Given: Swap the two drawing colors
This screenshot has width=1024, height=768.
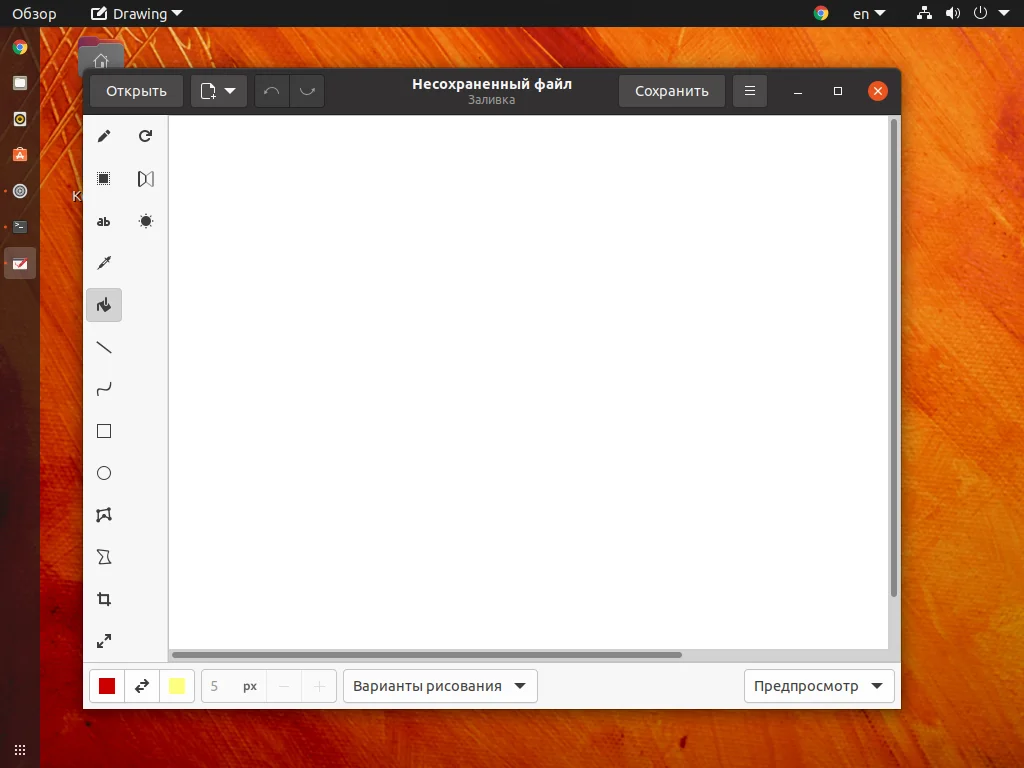Looking at the screenshot, I should pos(142,686).
